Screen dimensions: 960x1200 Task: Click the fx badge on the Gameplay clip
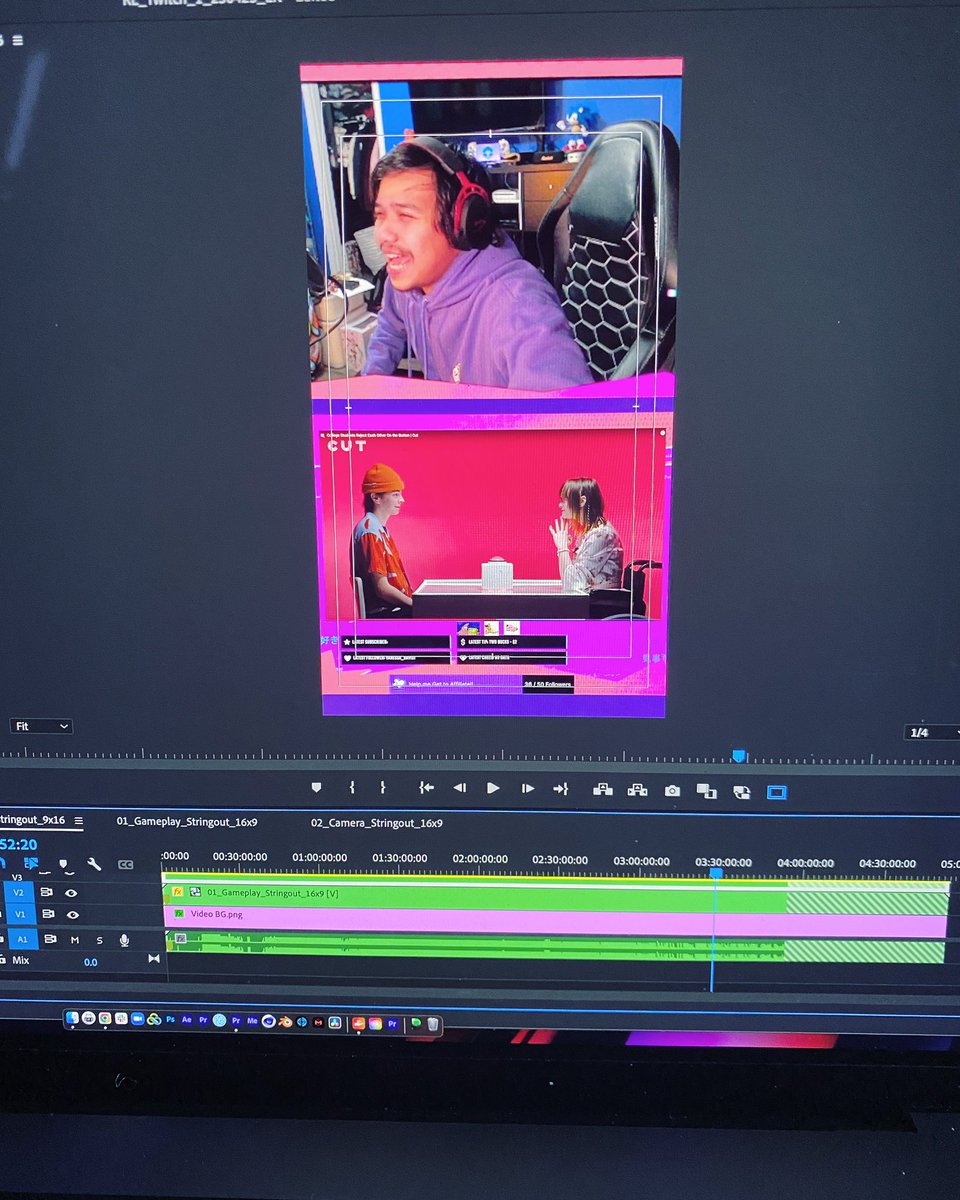177,892
